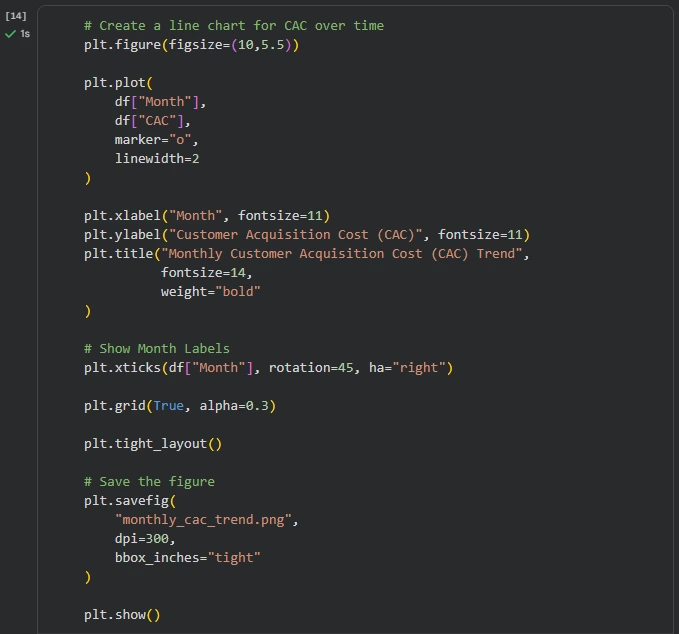
Task: Click the df["Month"] argument in plt.plot
Action: (160, 102)
